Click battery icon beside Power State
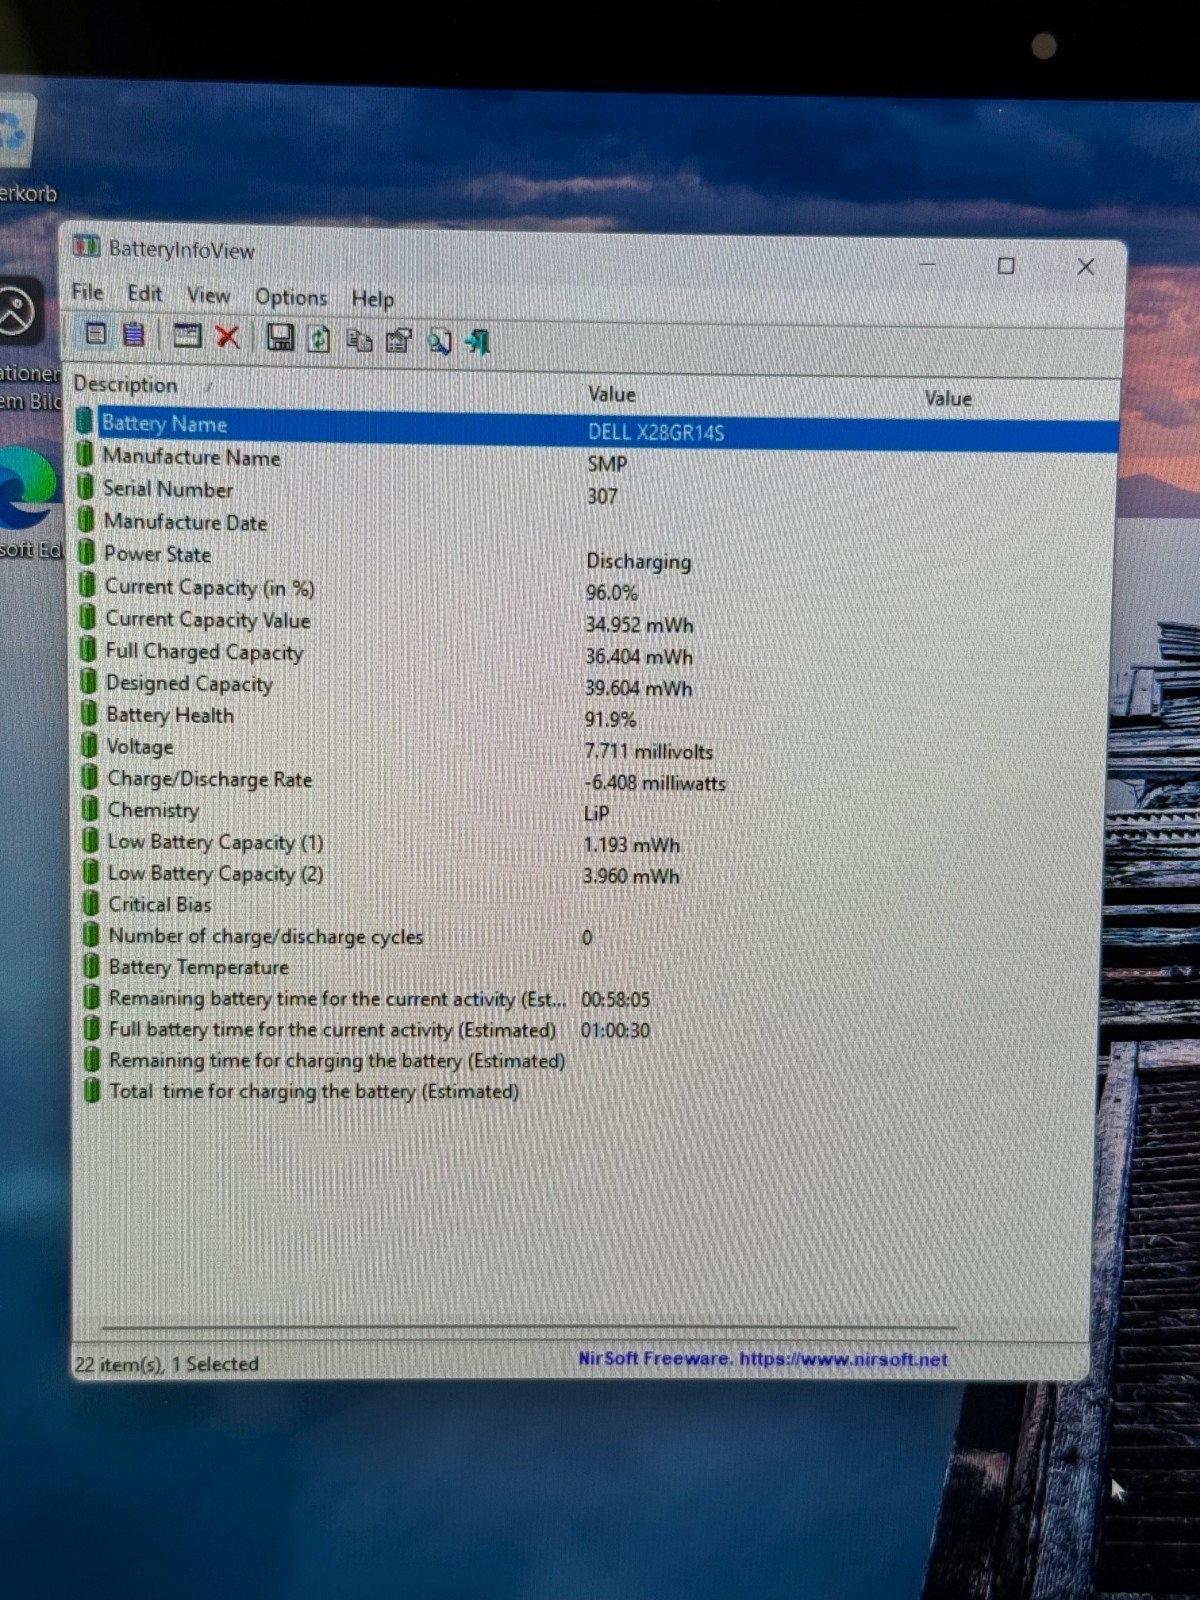 coord(87,553)
